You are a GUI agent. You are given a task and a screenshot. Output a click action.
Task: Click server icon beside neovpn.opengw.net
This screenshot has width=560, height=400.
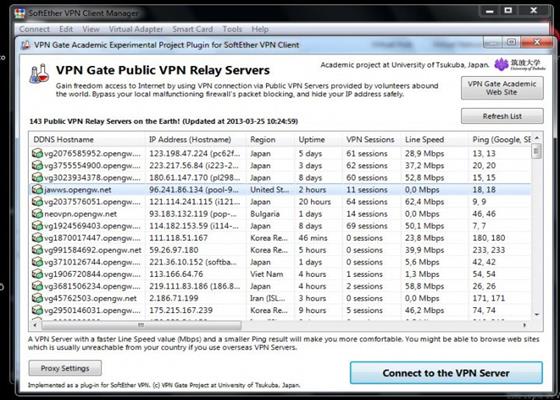pos(37,214)
